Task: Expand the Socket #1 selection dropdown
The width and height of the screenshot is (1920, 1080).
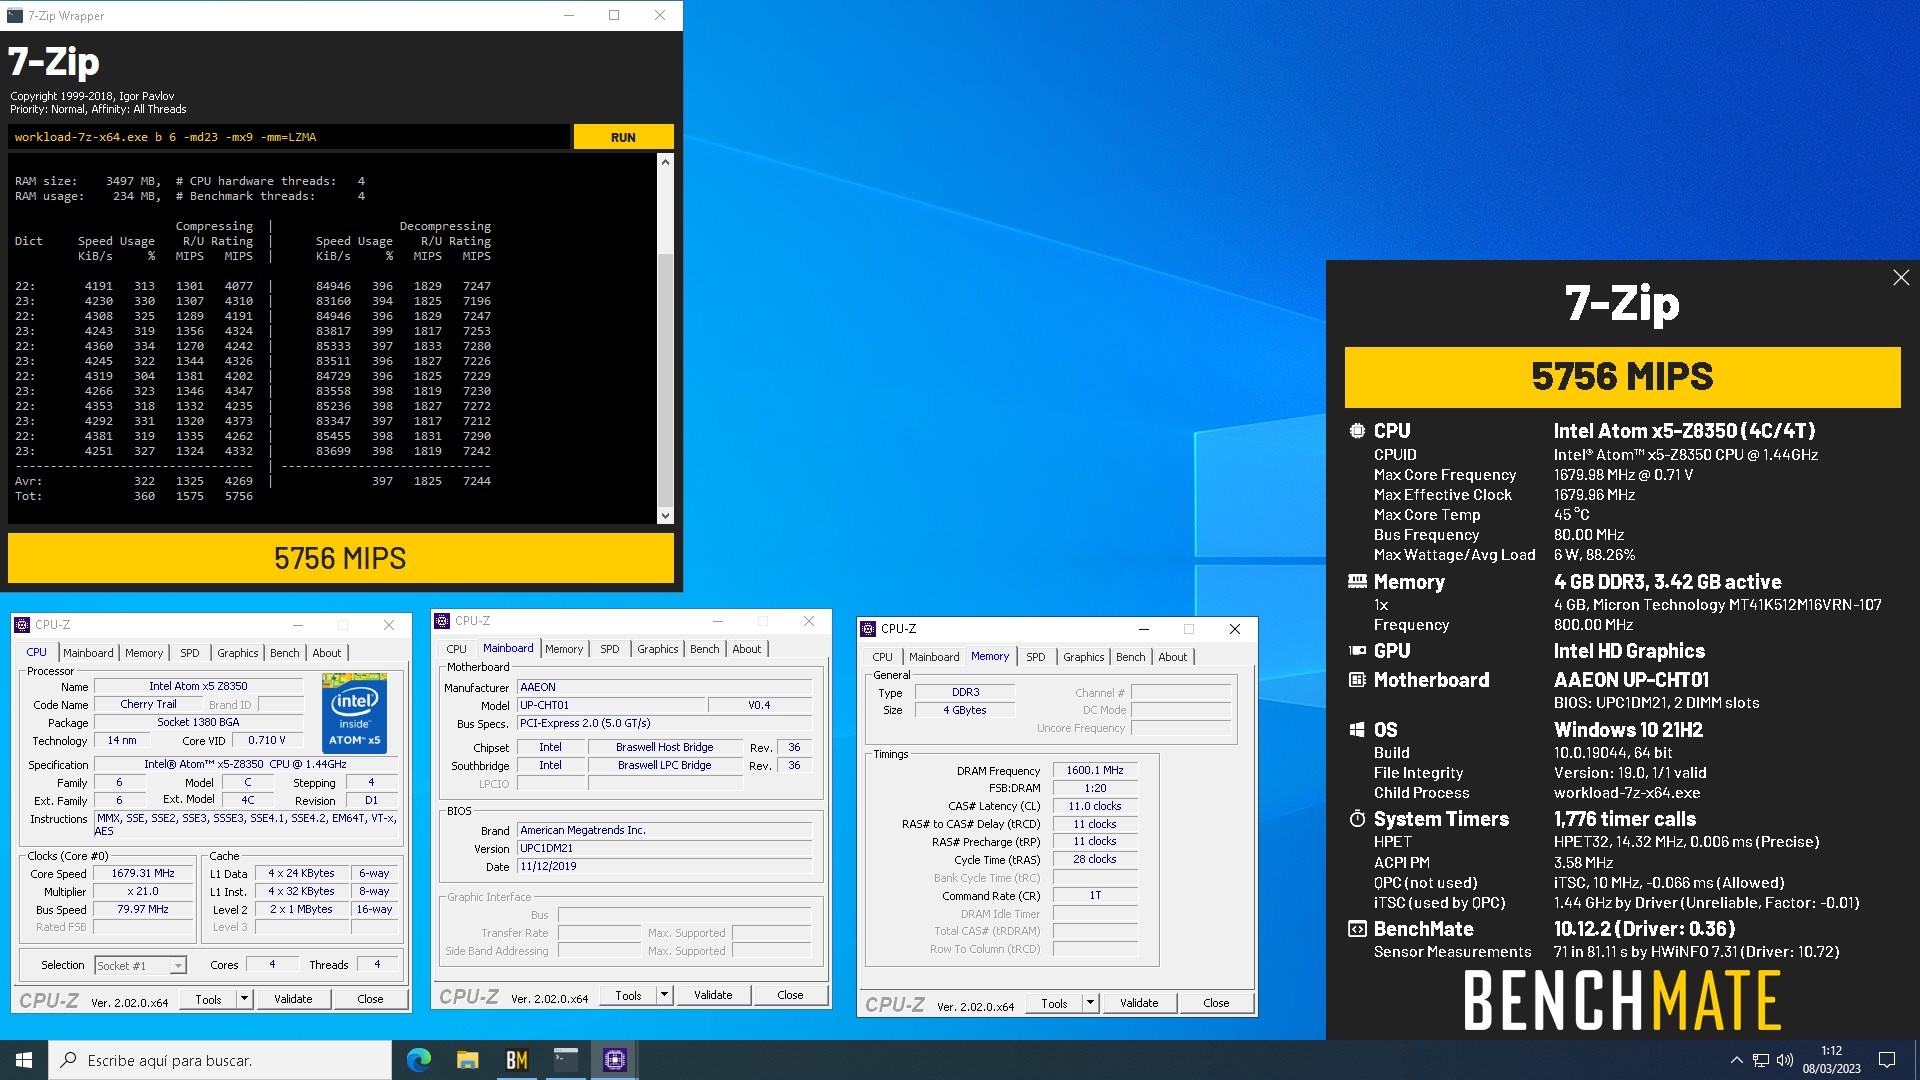Action: coord(178,966)
